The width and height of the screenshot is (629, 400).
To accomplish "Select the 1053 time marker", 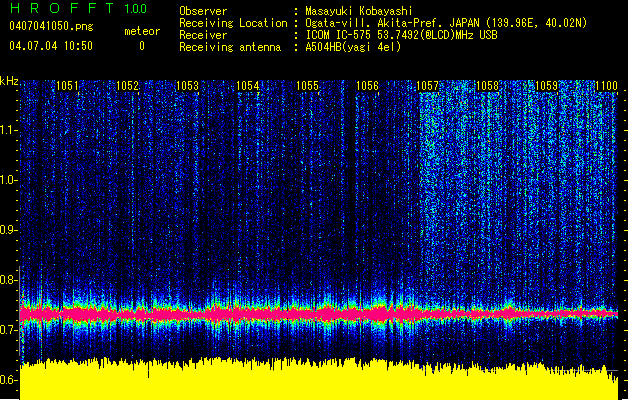I will click(188, 87).
